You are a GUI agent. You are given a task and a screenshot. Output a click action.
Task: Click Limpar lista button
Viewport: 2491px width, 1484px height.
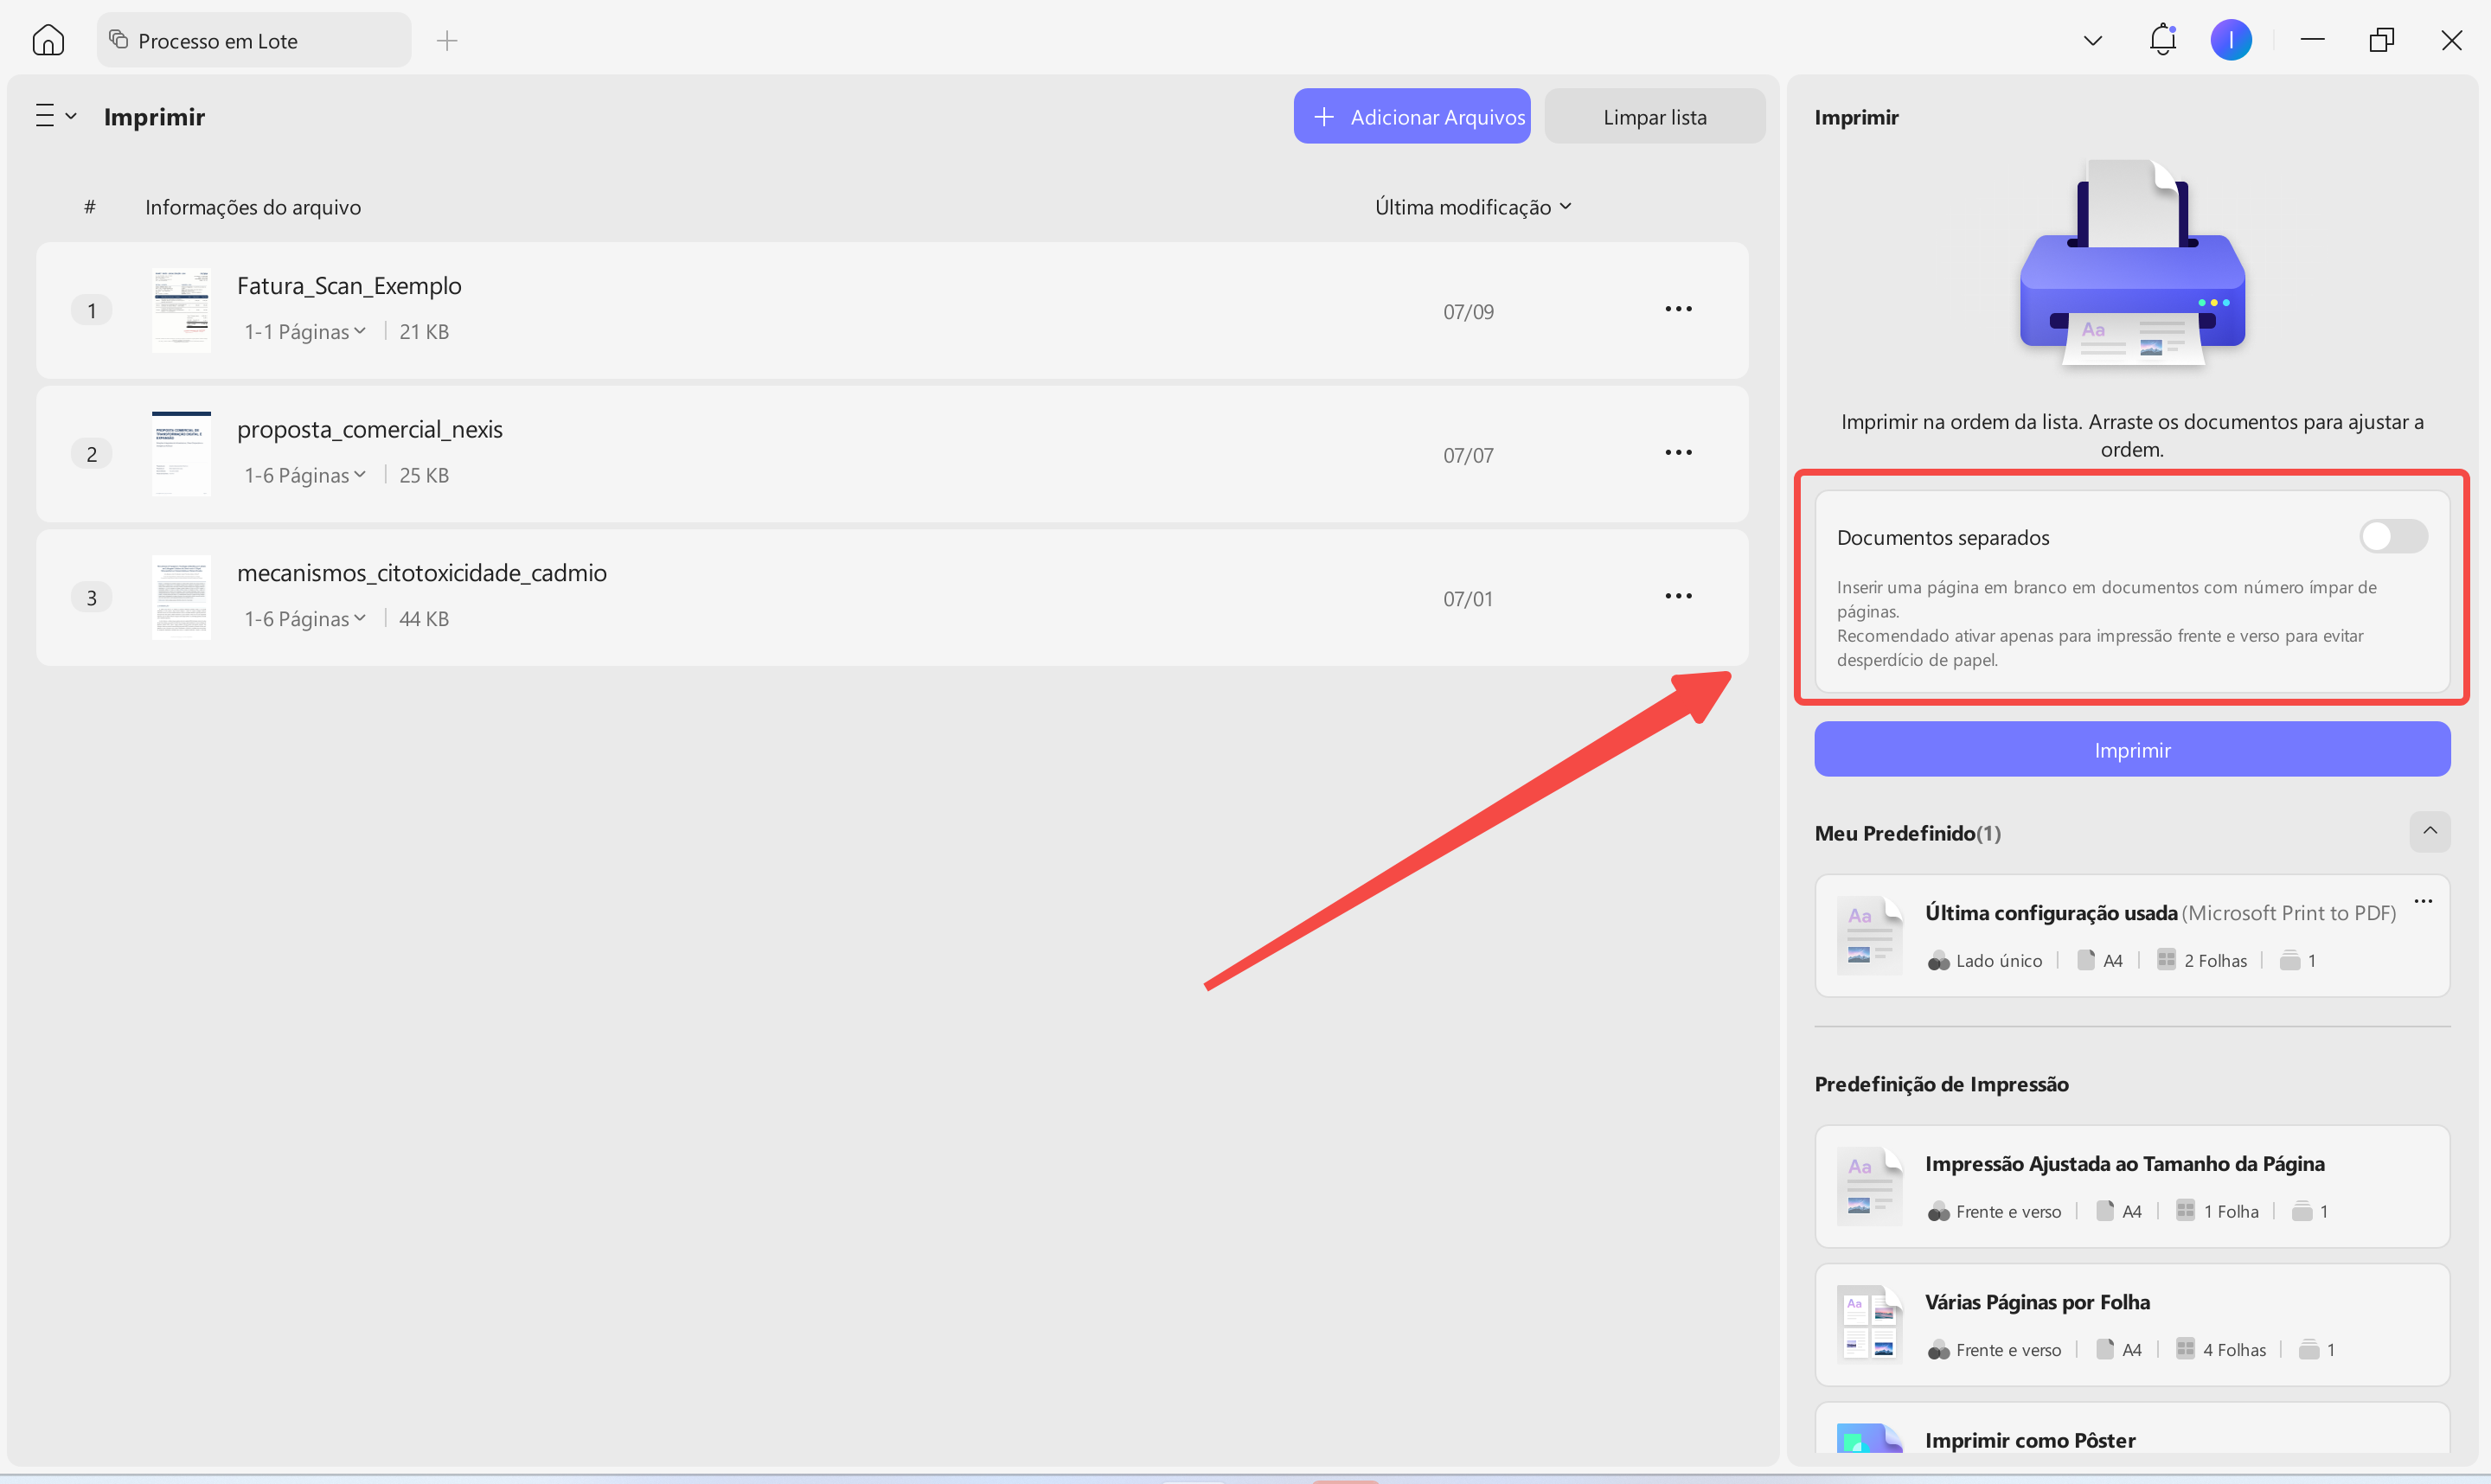(1655, 116)
